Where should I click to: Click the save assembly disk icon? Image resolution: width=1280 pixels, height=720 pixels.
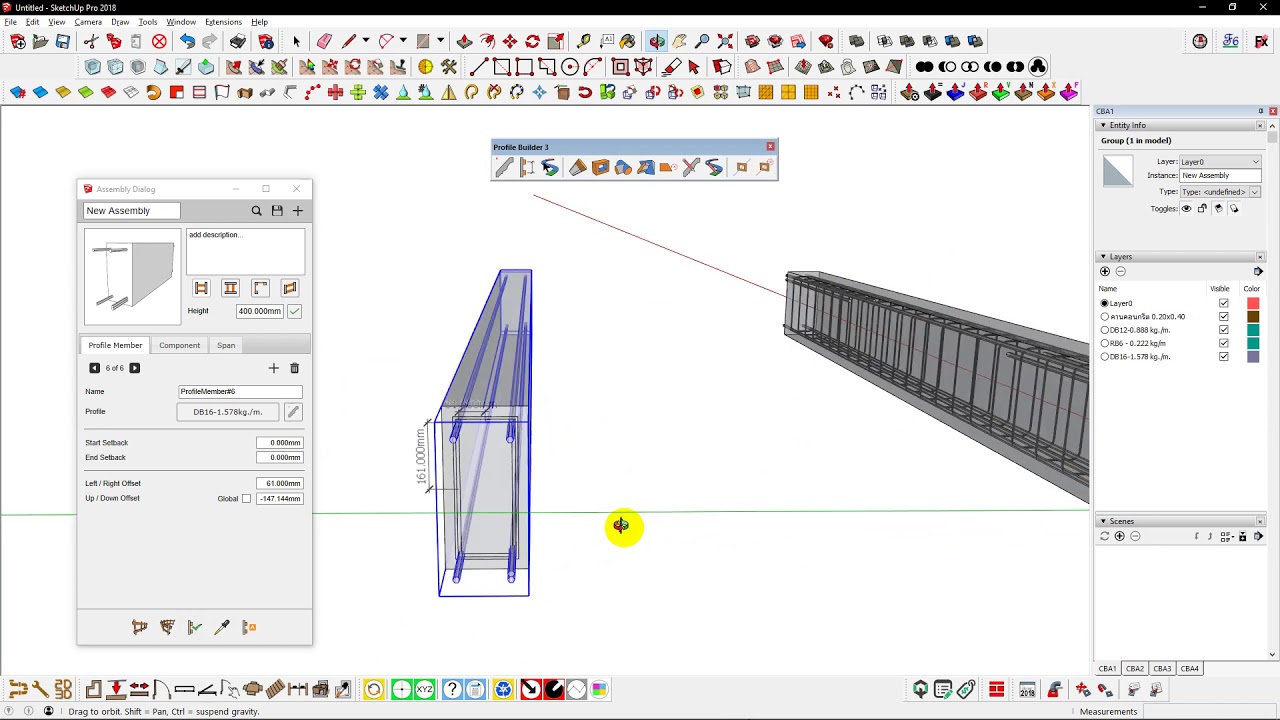coord(277,211)
